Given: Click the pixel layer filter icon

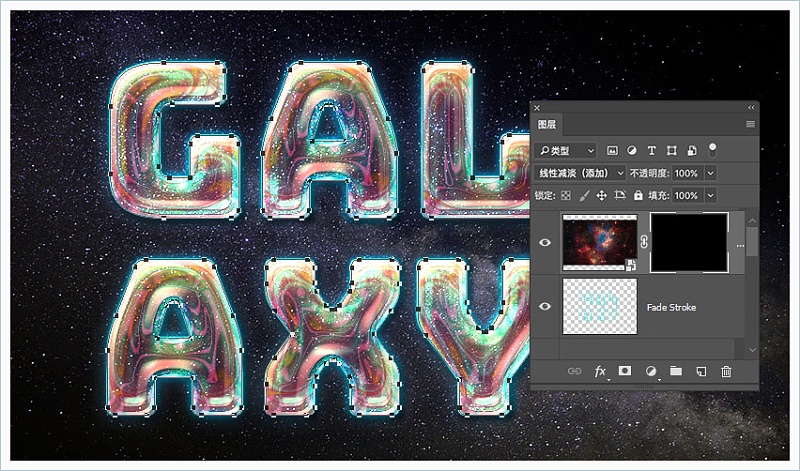Looking at the screenshot, I should click(x=612, y=151).
